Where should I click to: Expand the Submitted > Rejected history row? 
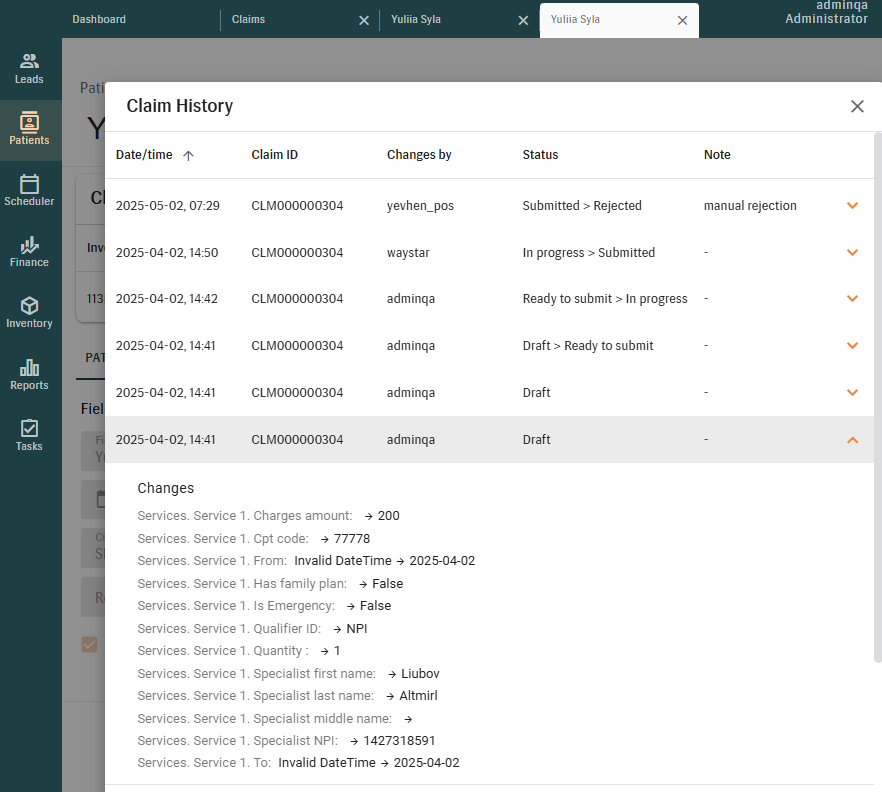click(852, 206)
